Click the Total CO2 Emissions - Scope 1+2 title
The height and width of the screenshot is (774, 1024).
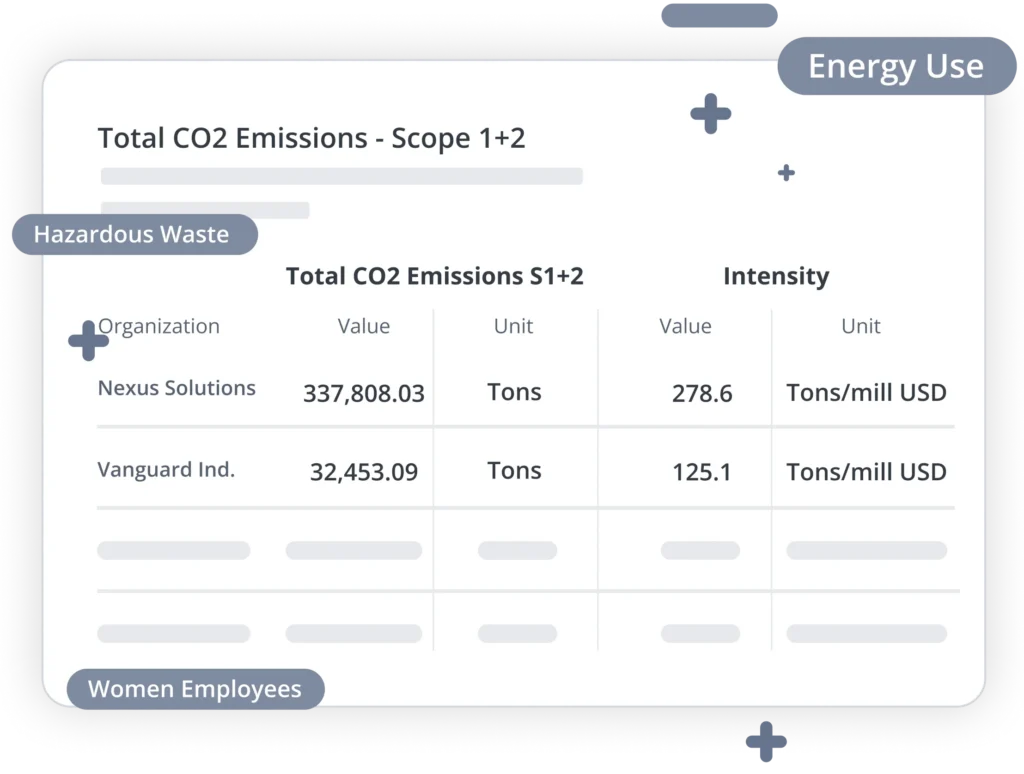pyautogui.click(x=312, y=138)
